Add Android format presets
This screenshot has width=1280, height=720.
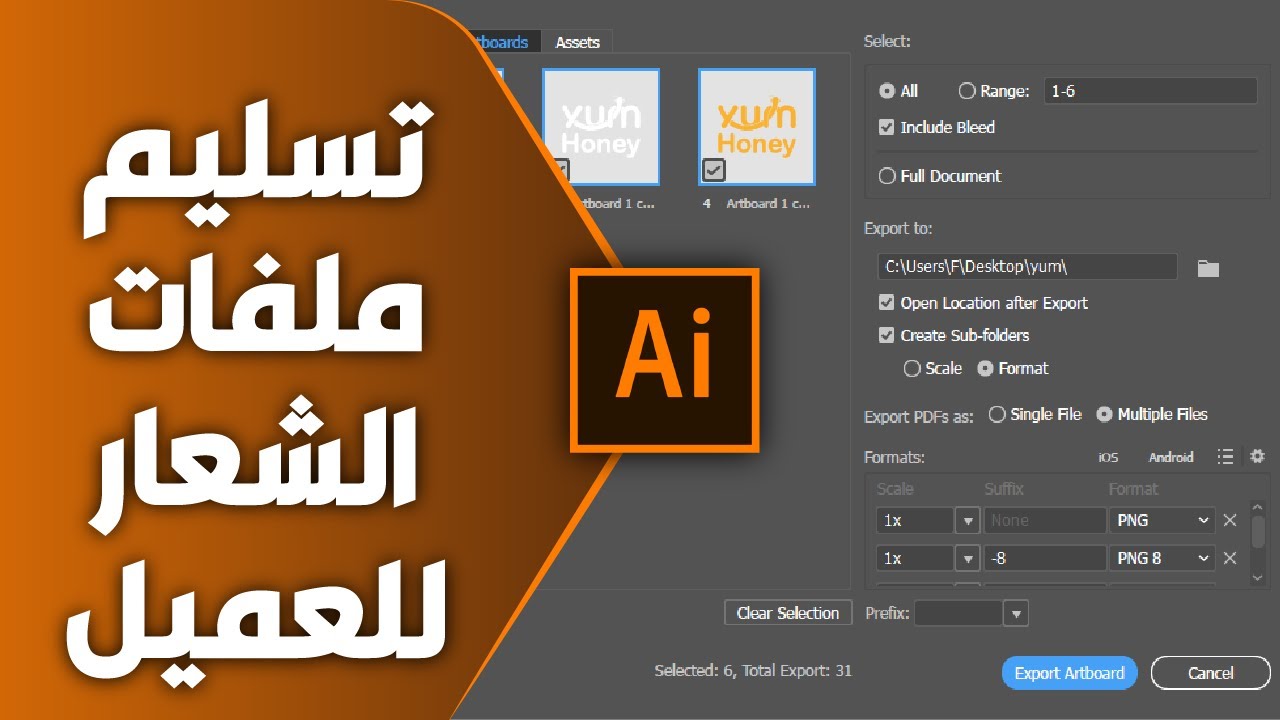[x=1171, y=457]
